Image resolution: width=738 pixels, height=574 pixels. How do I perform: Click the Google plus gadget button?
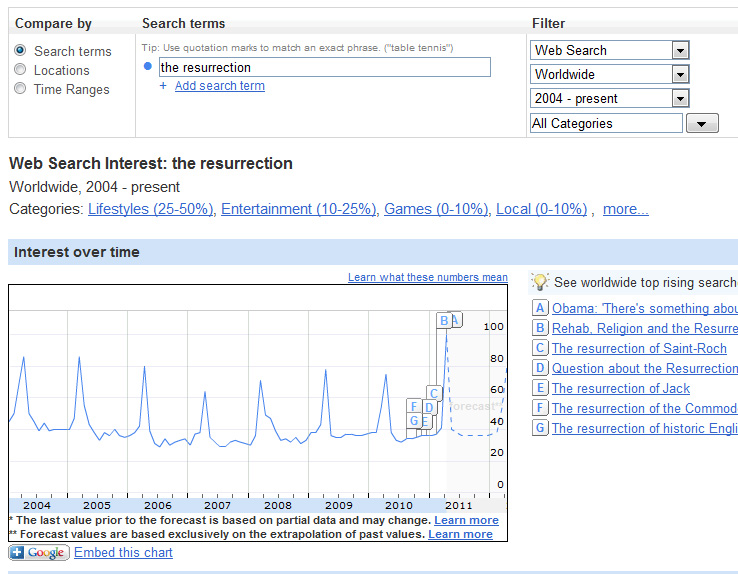coord(39,553)
